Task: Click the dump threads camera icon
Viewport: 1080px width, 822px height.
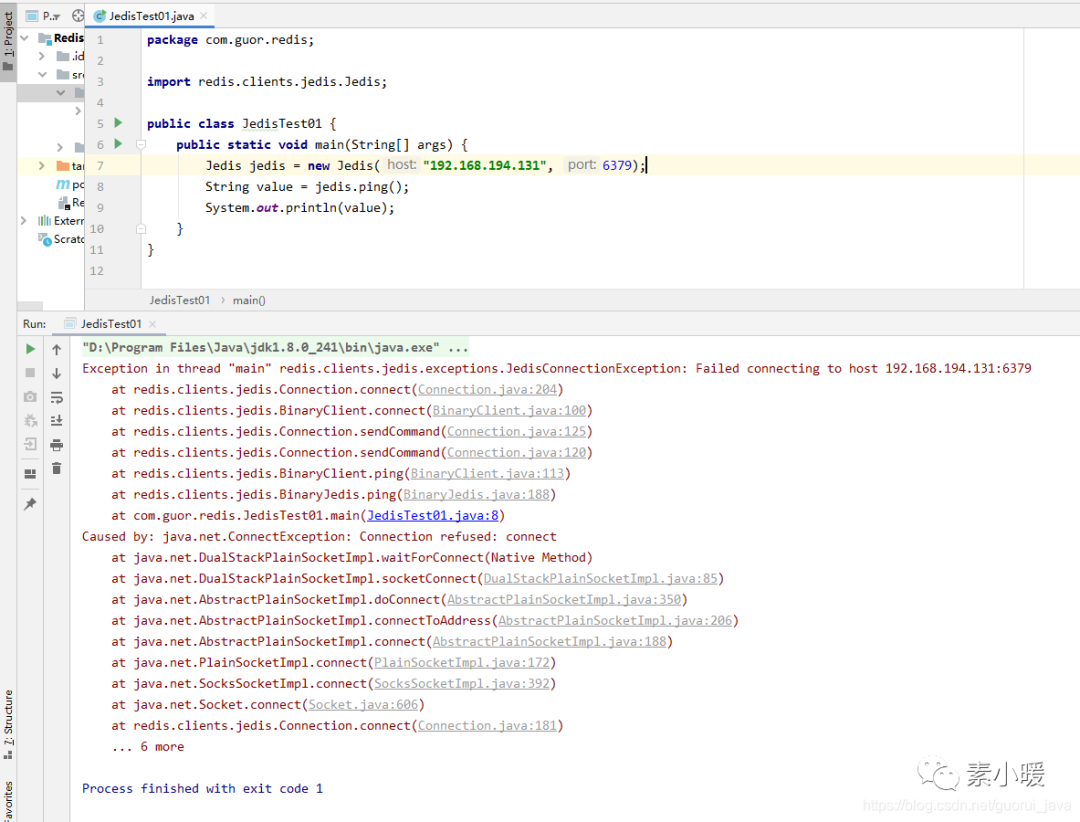Action: tap(30, 397)
